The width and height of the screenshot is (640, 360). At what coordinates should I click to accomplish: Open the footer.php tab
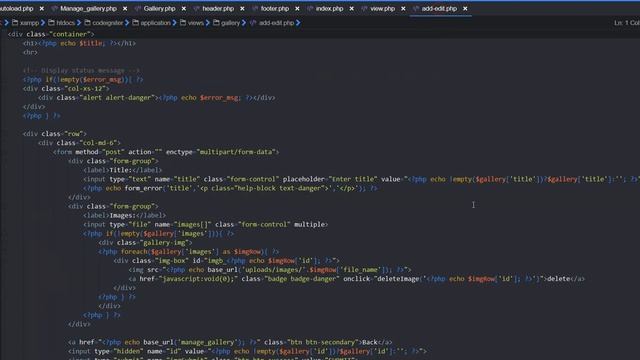coord(275,9)
